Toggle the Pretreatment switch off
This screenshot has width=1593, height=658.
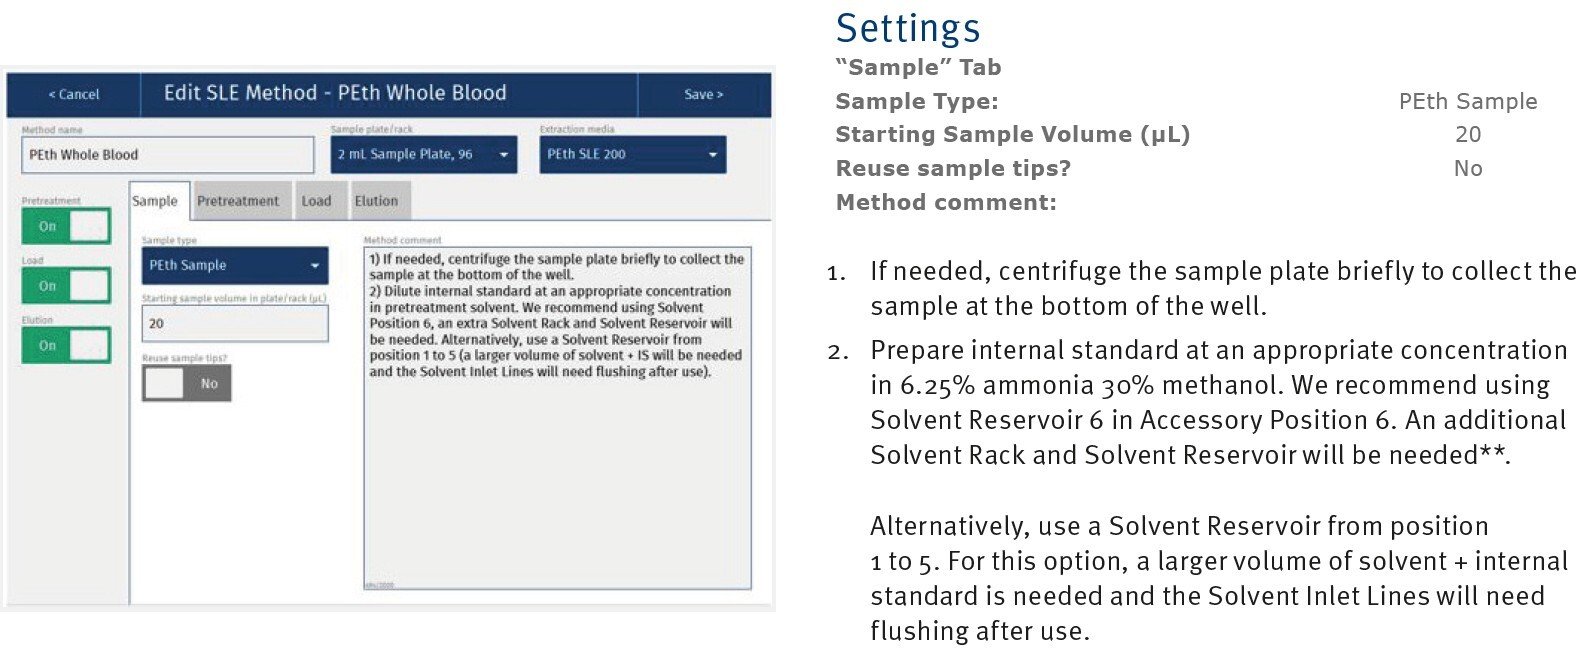point(66,227)
